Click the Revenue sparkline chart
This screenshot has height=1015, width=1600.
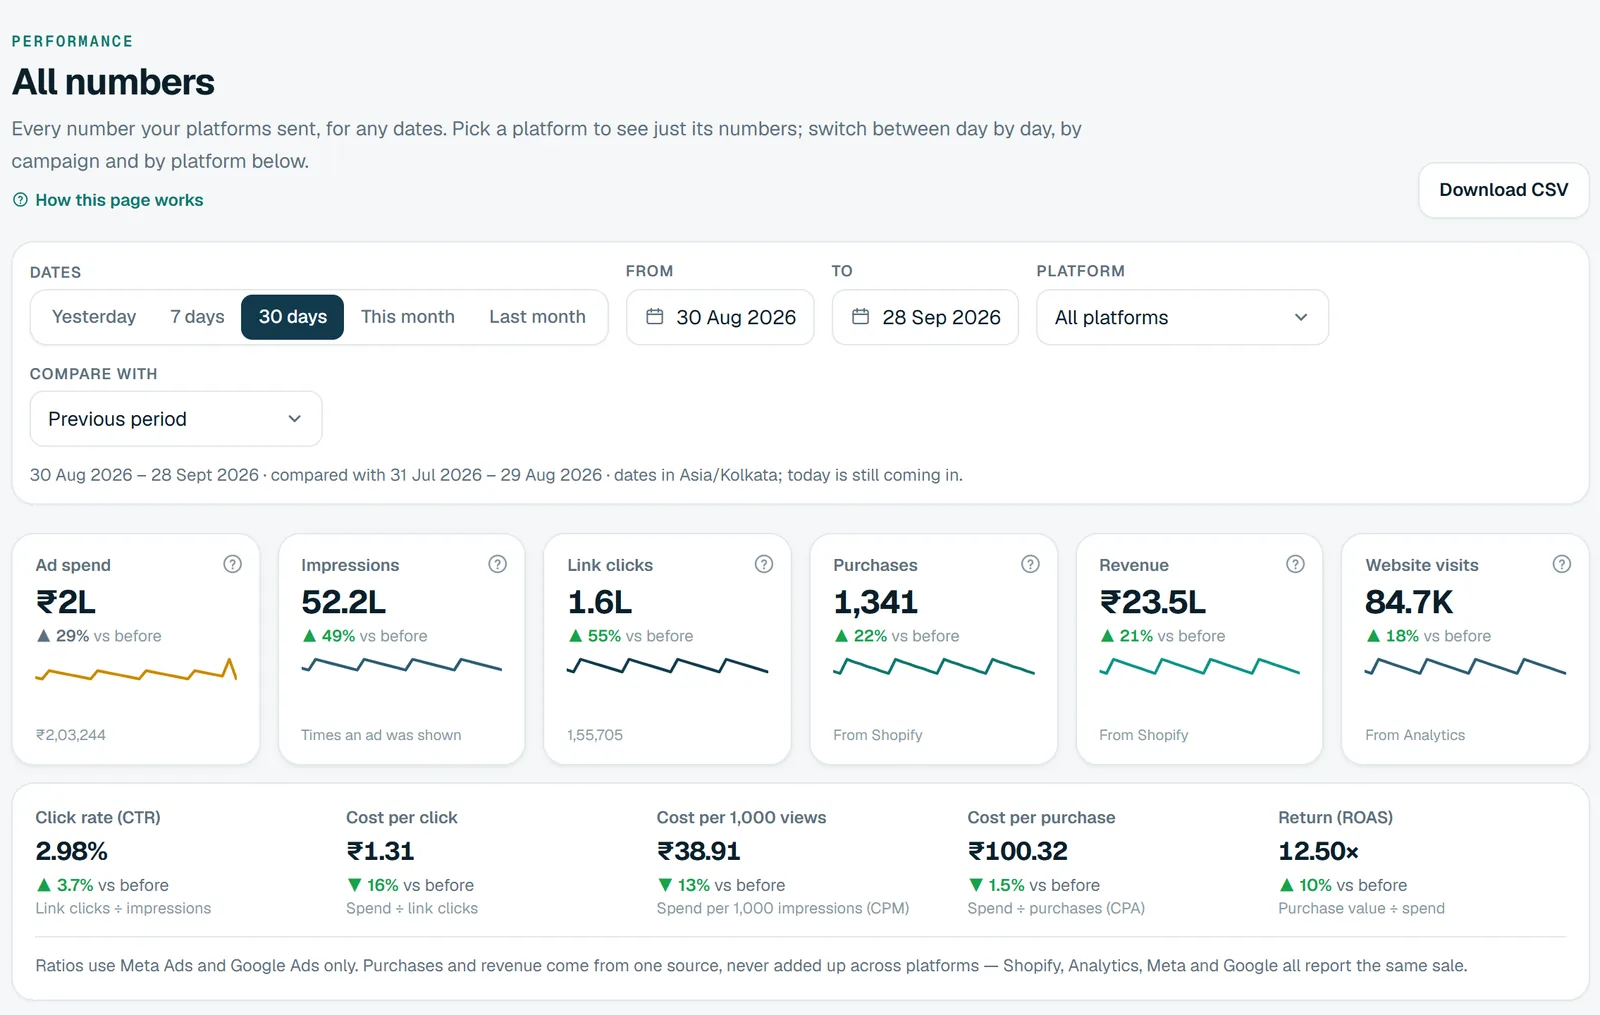coord(1199,666)
